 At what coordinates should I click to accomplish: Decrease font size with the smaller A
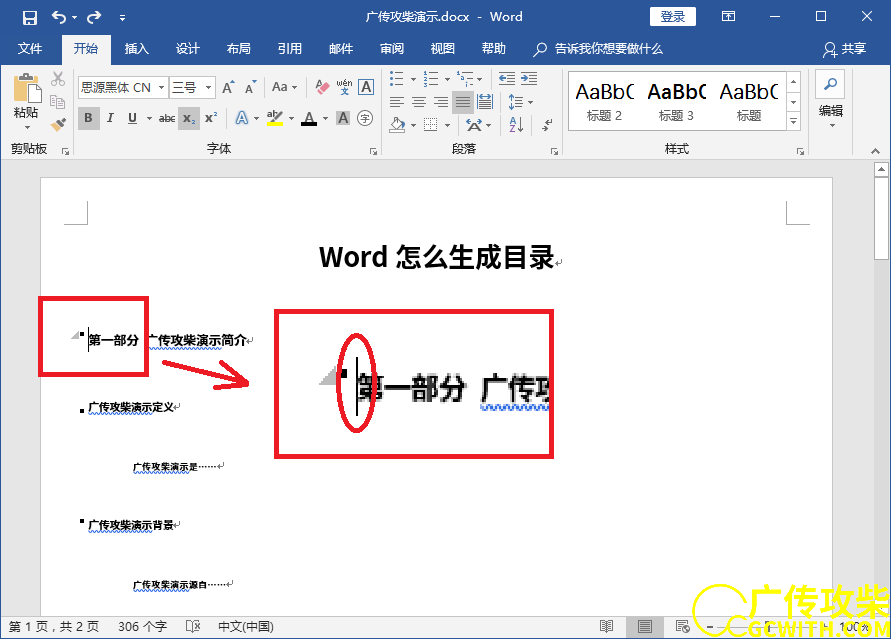[250, 87]
